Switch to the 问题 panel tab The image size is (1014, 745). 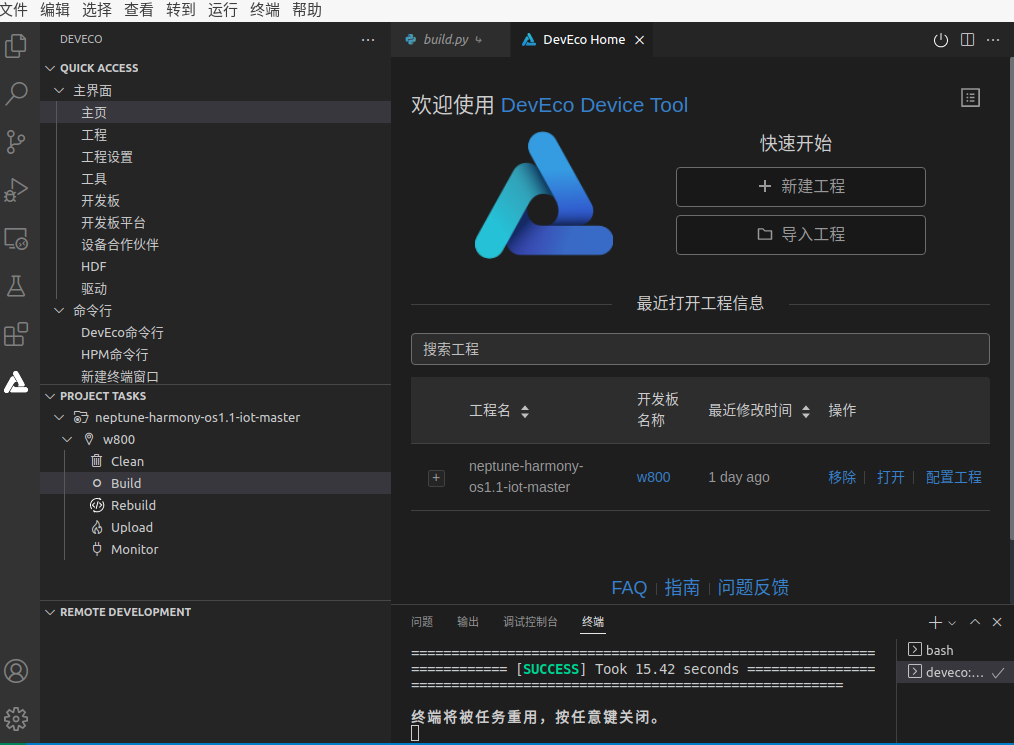pyautogui.click(x=422, y=622)
